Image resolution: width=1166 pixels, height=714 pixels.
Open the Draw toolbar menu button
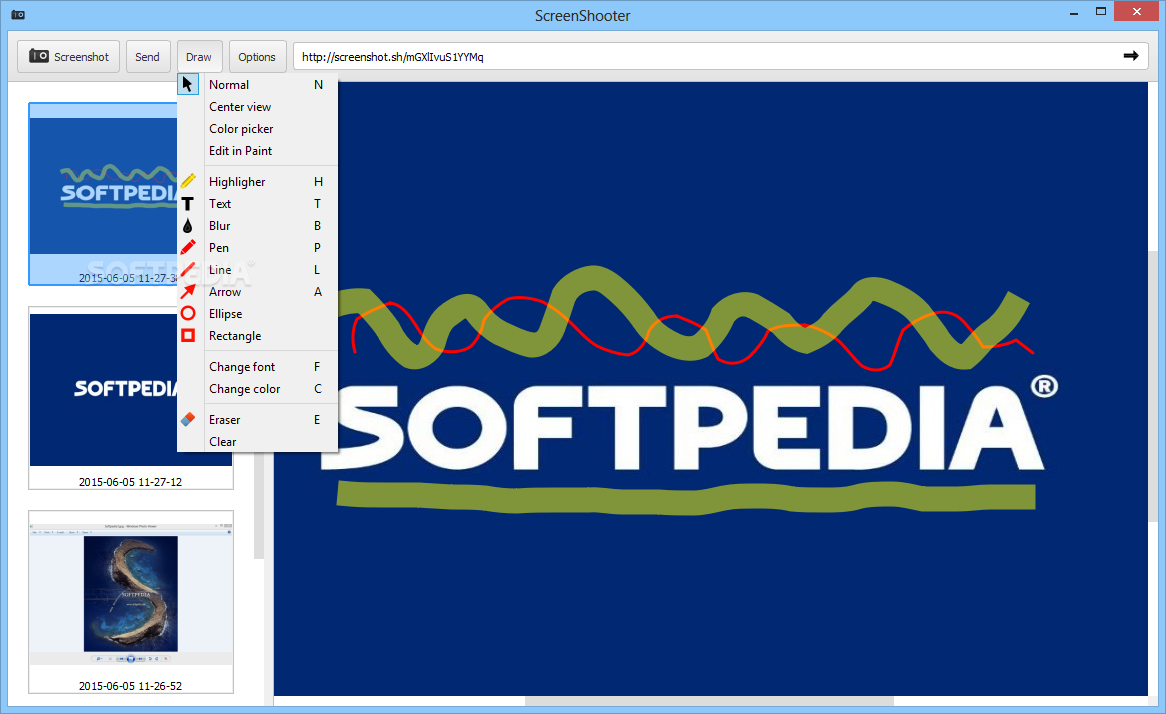(199, 57)
